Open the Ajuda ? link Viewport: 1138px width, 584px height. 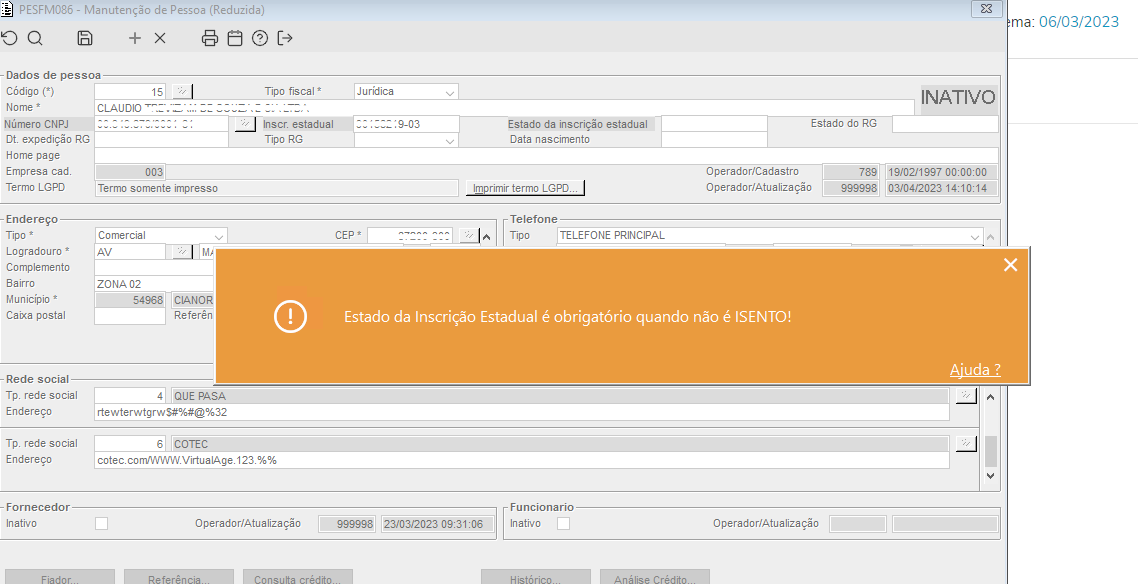pos(975,369)
